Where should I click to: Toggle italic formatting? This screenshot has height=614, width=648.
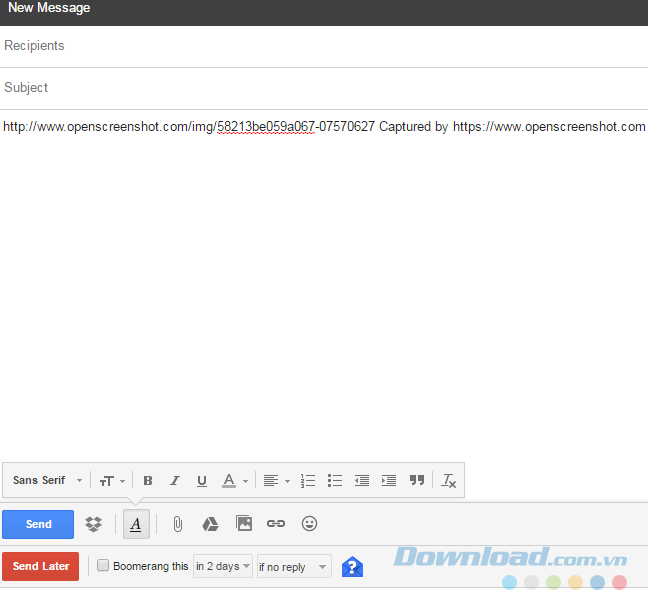[x=175, y=481]
